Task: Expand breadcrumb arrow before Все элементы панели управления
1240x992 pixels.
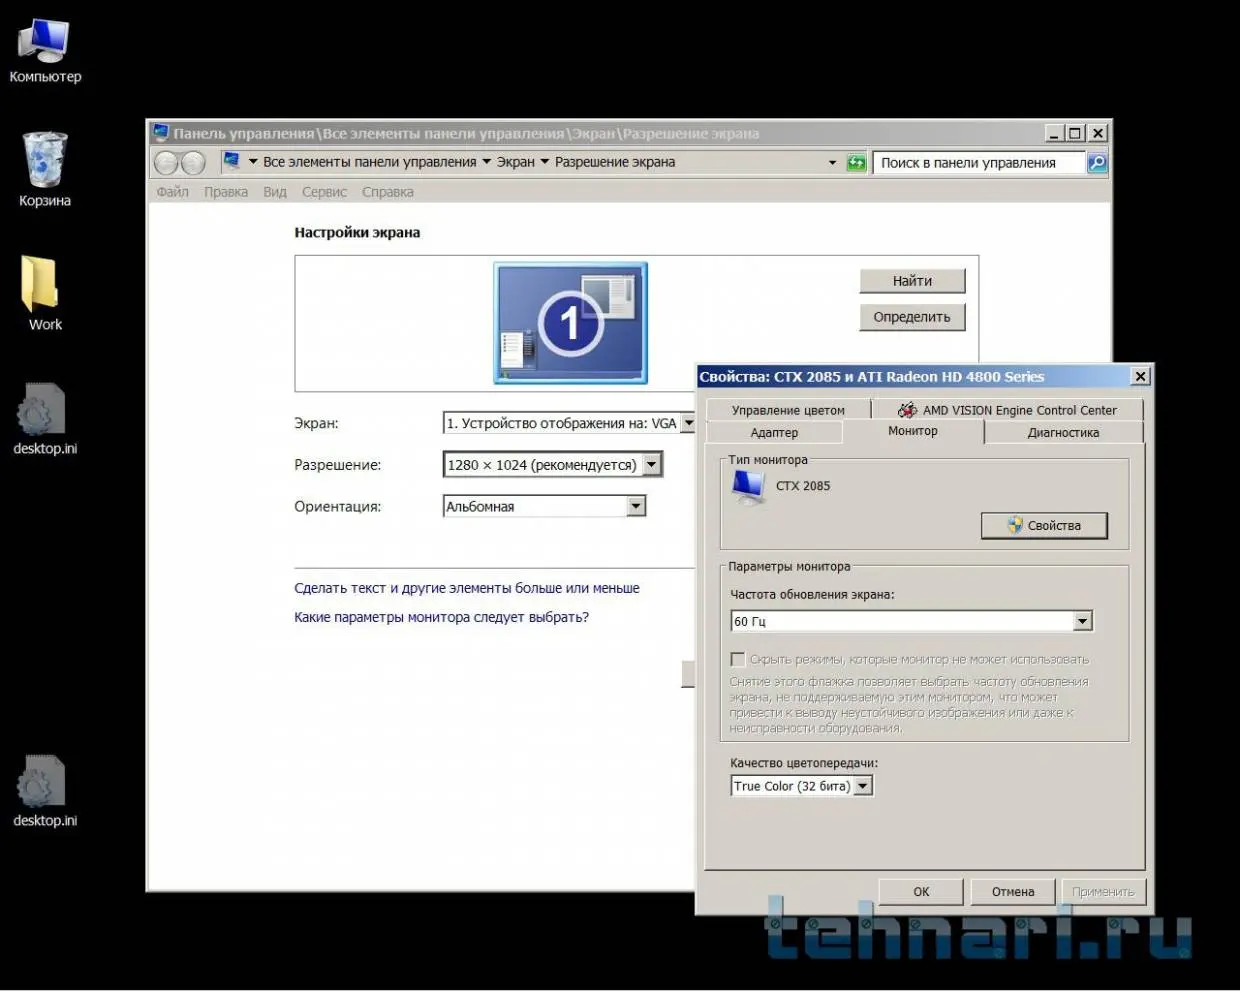Action: click(253, 162)
